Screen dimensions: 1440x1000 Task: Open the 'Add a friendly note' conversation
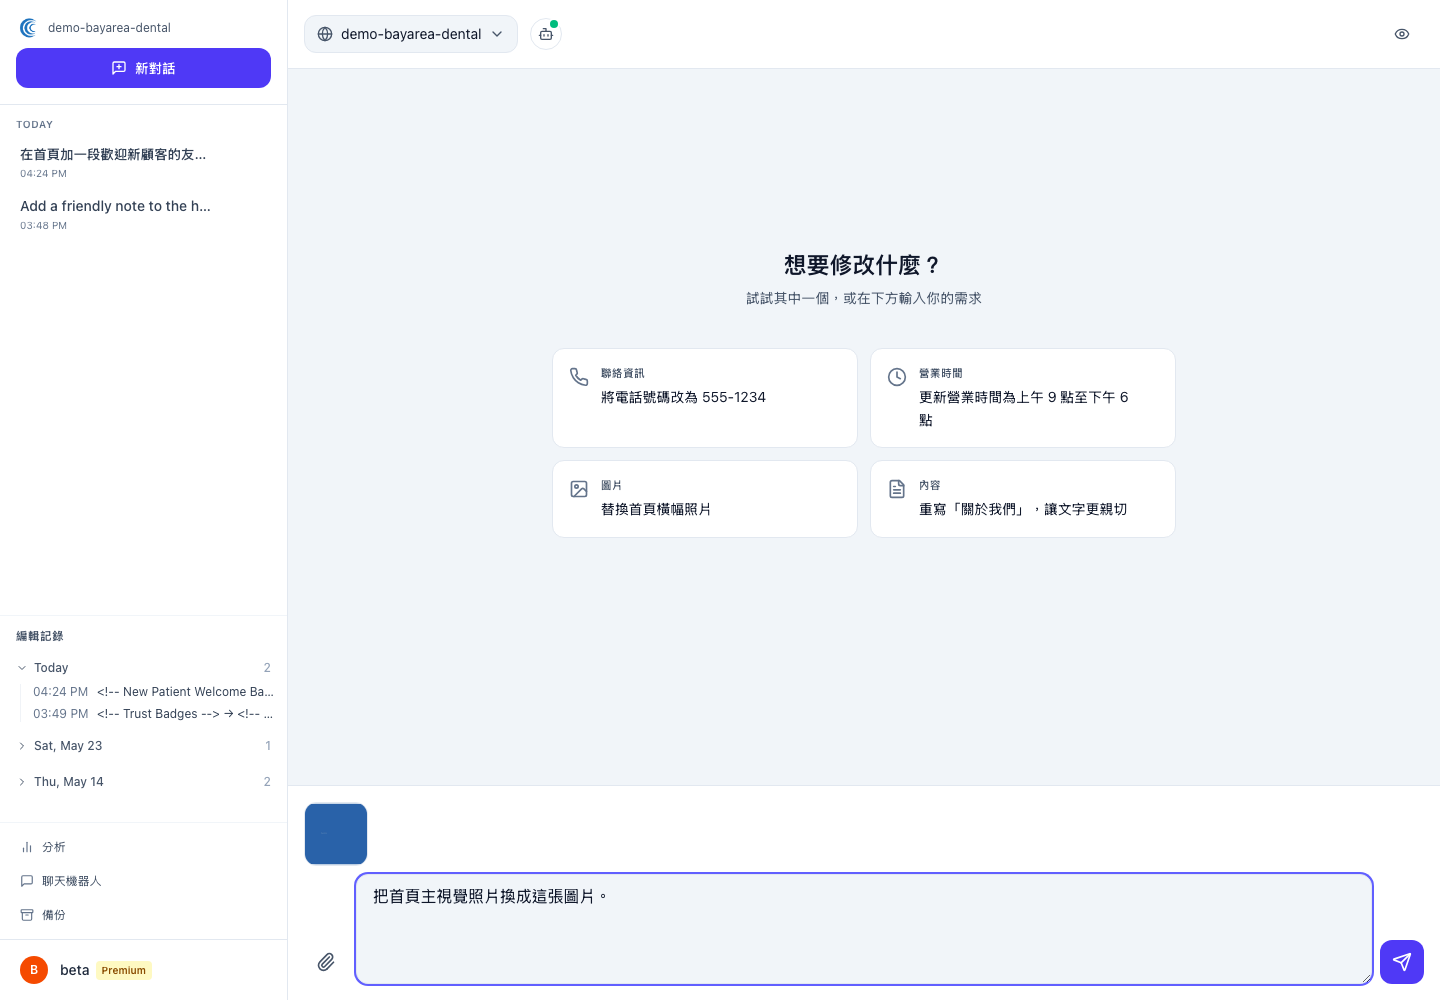(143, 215)
